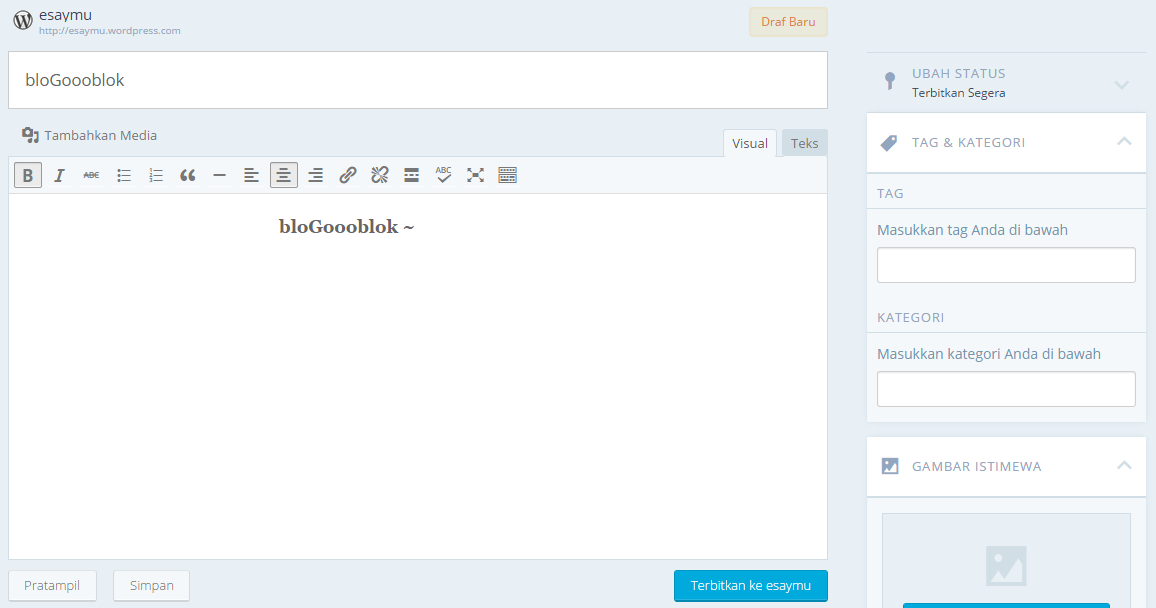Focus the kategori input field

[x=1006, y=389]
